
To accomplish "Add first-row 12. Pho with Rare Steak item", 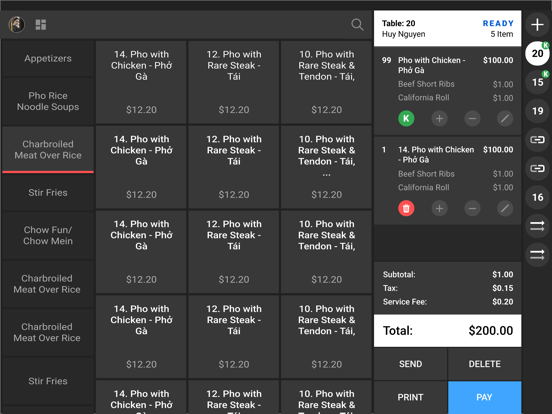I will click(234, 82).
